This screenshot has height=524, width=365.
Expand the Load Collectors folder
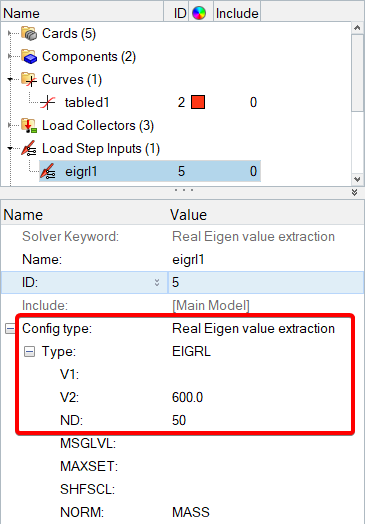click(10, 125)
